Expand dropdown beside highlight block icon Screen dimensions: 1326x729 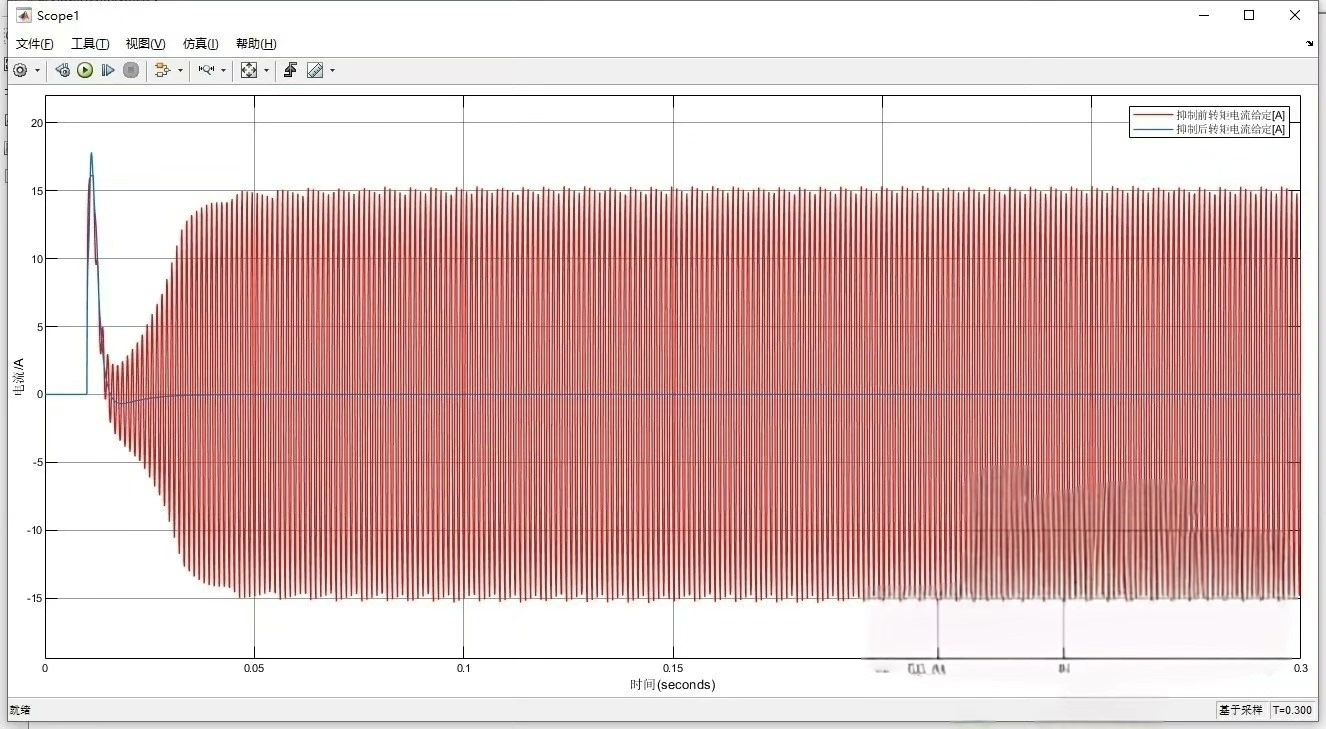tap(181, 70)
